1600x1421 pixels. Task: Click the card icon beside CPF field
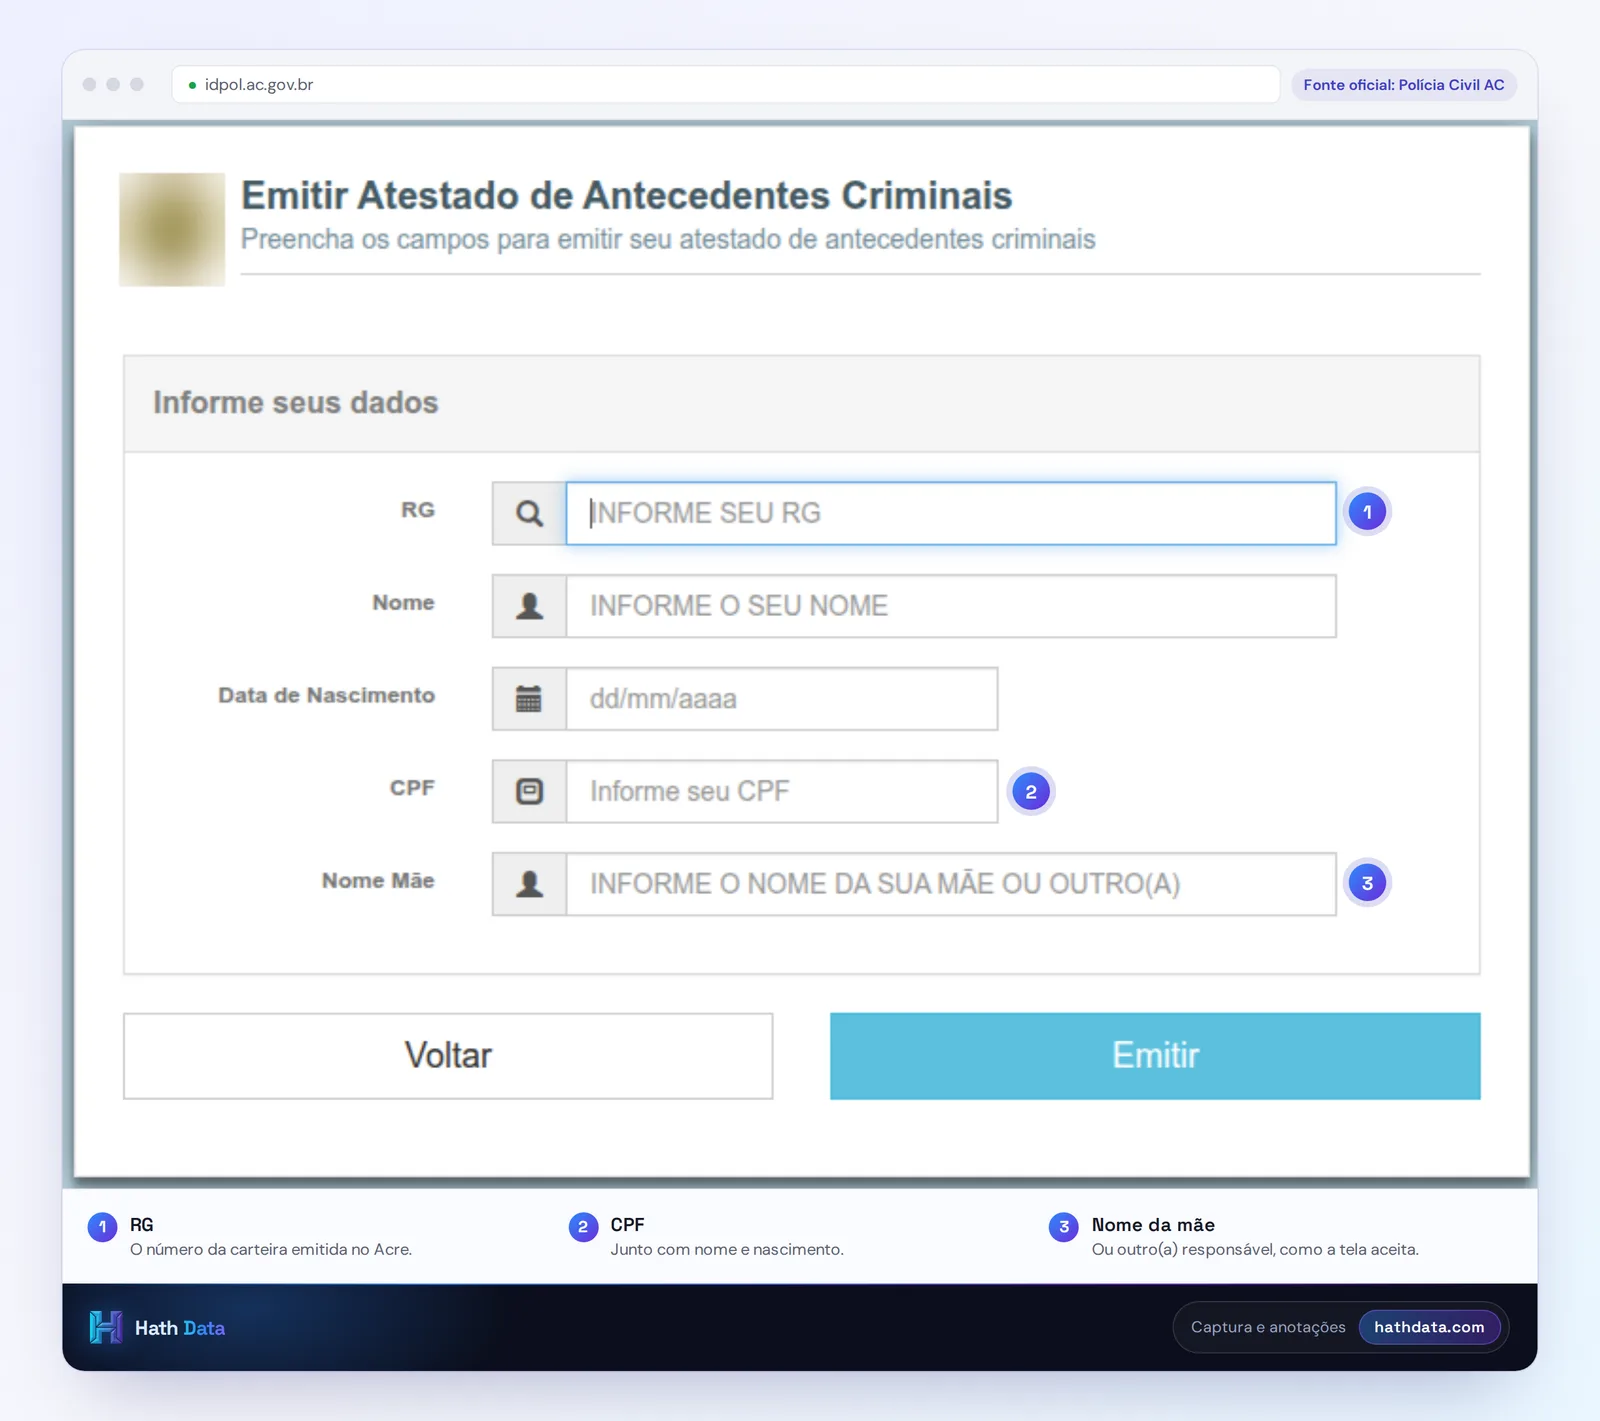529,792
